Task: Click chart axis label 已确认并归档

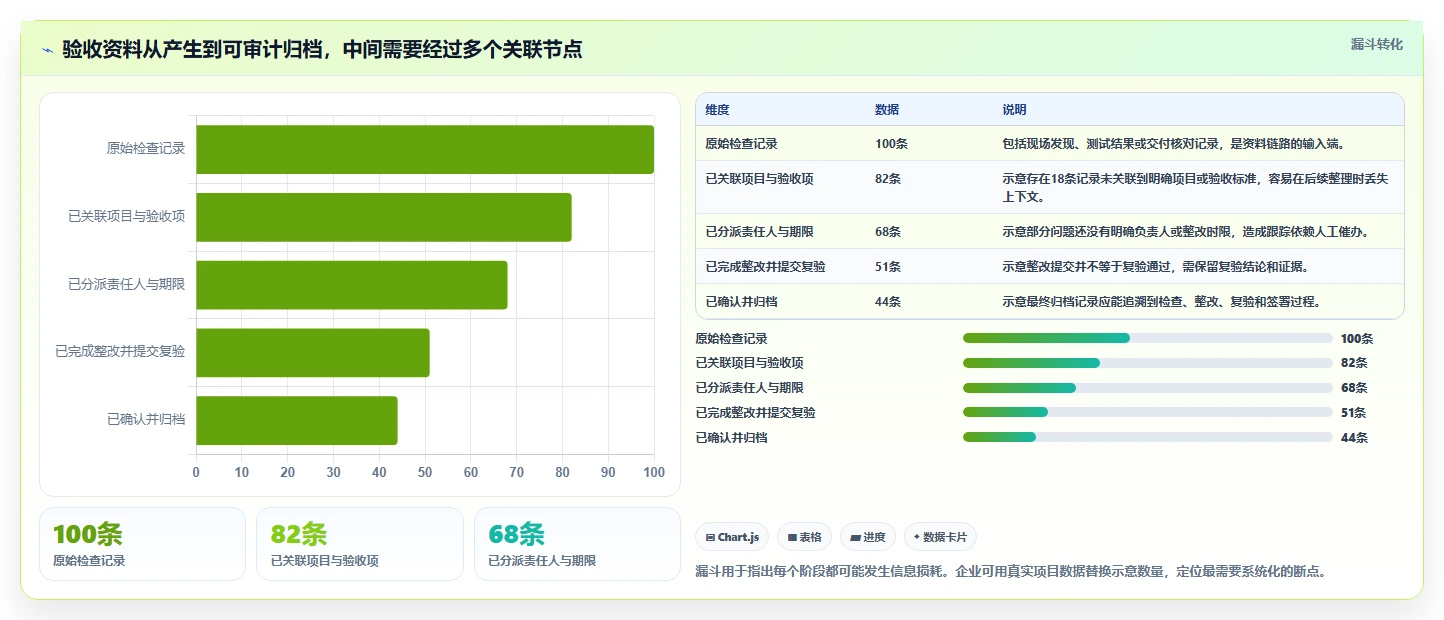Action: tap(146, 420)
